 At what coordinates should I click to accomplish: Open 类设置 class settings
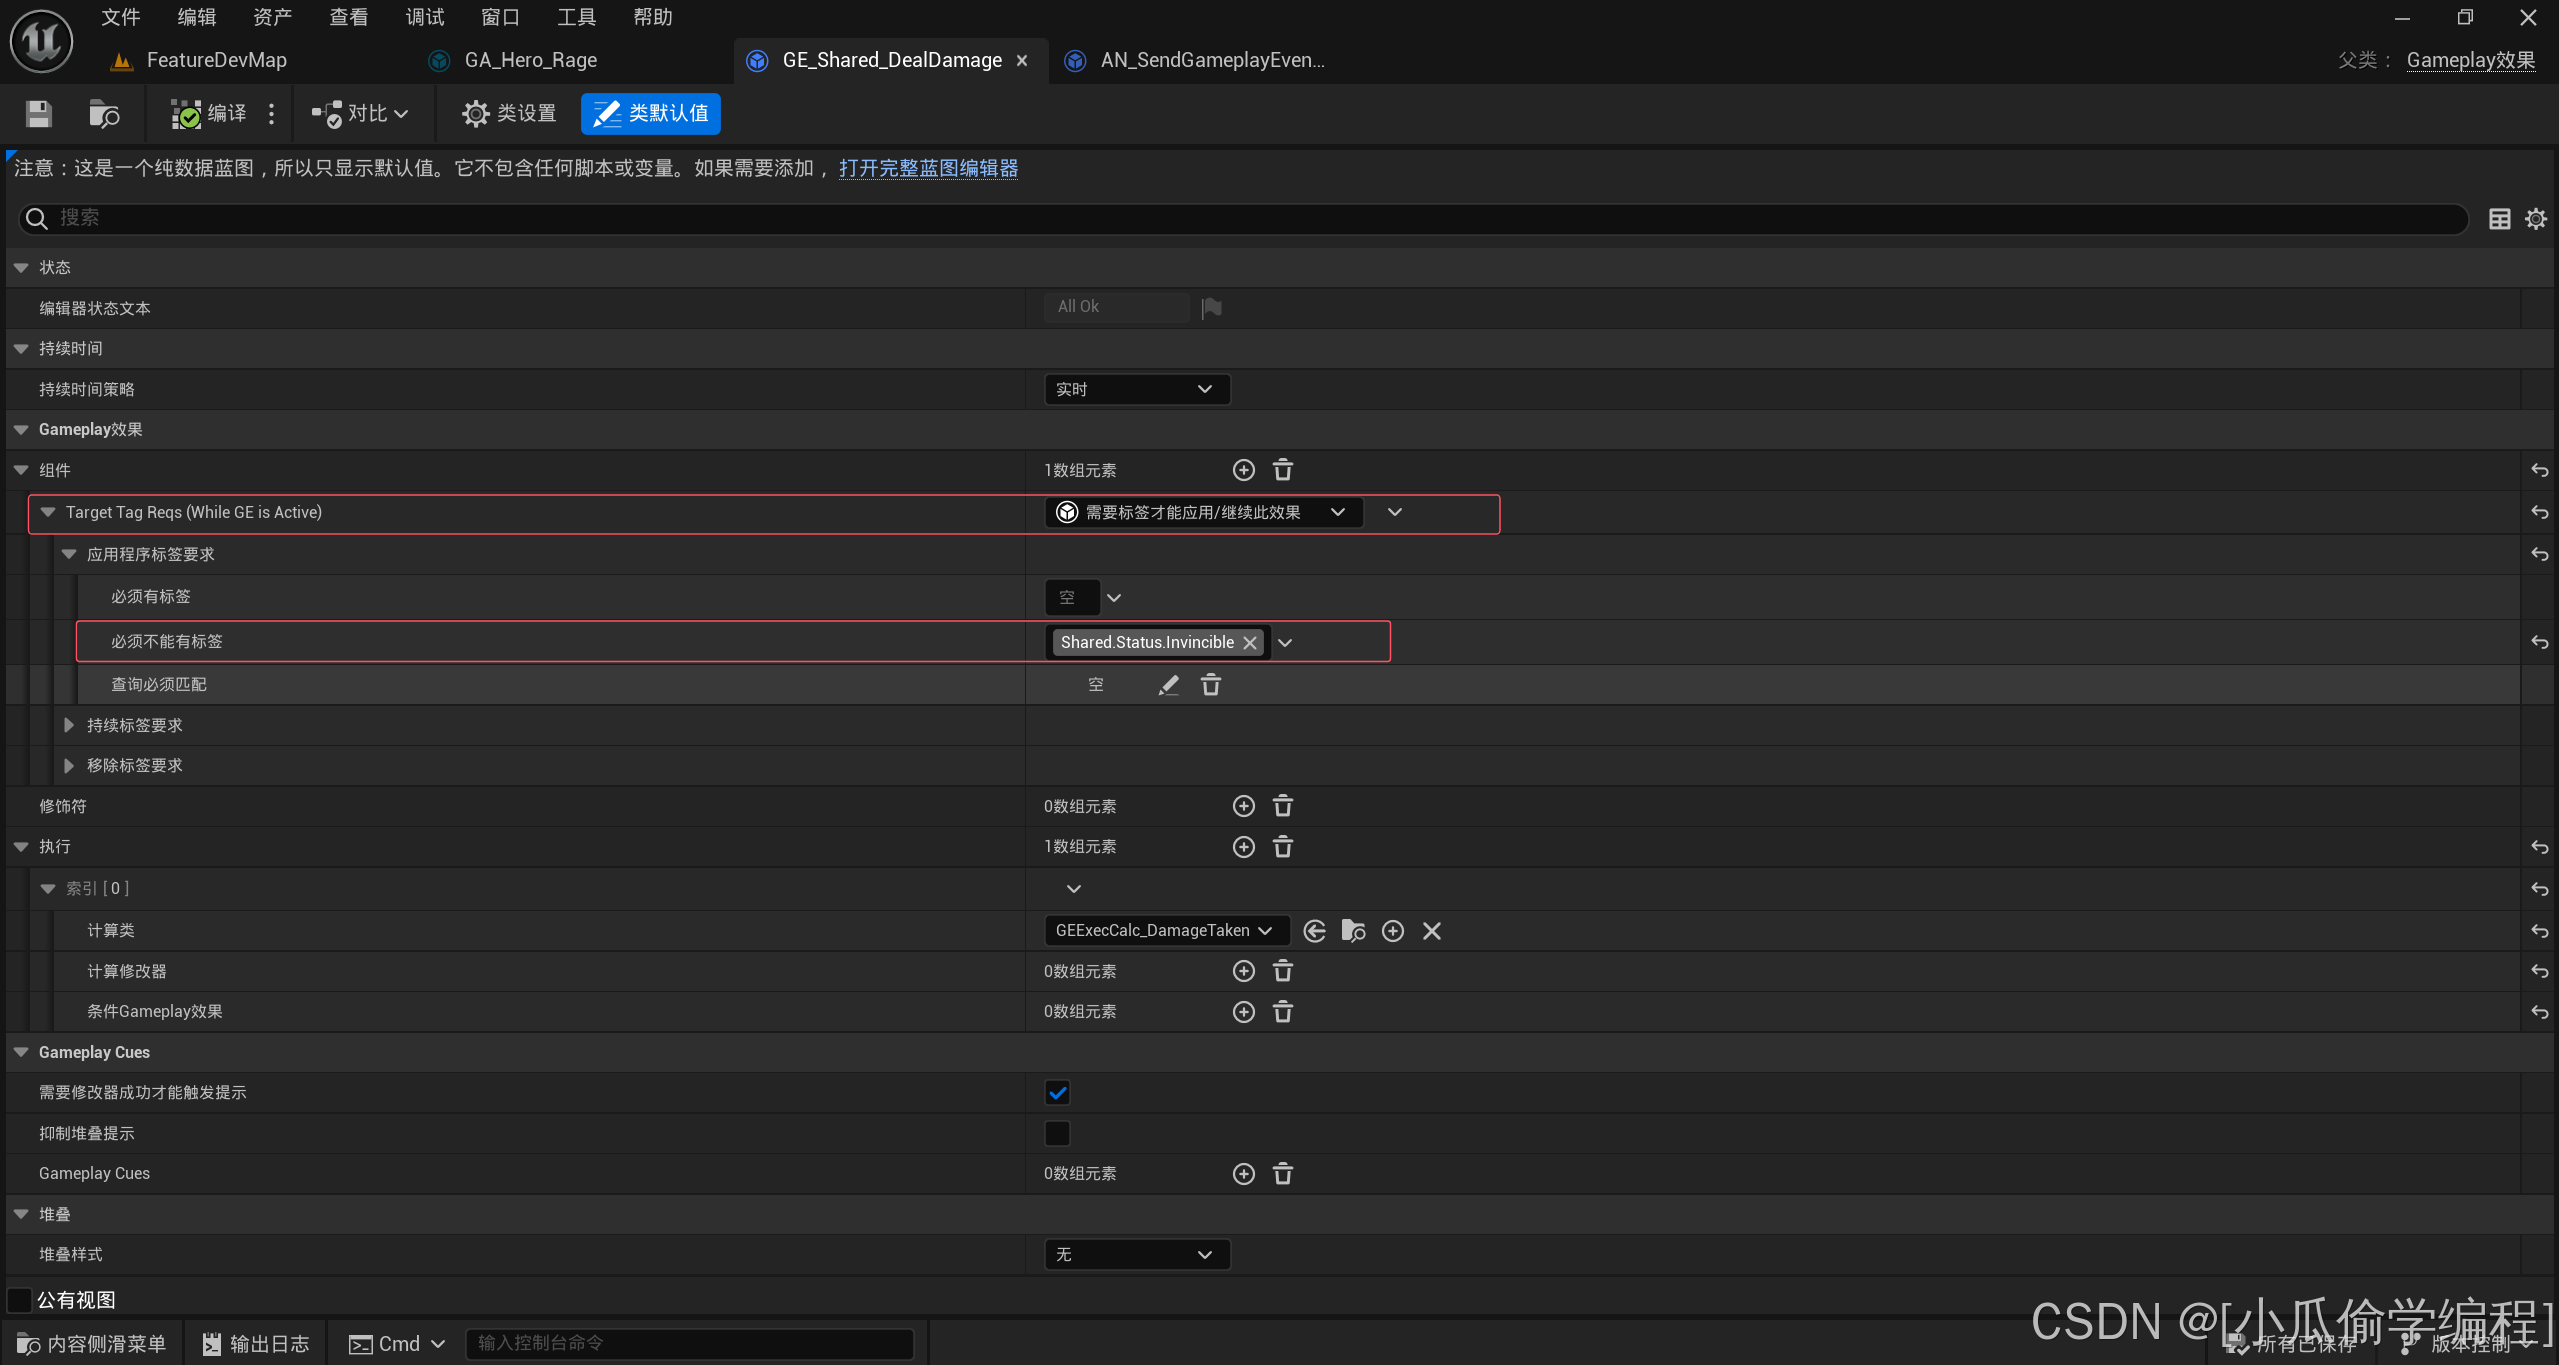509,114
